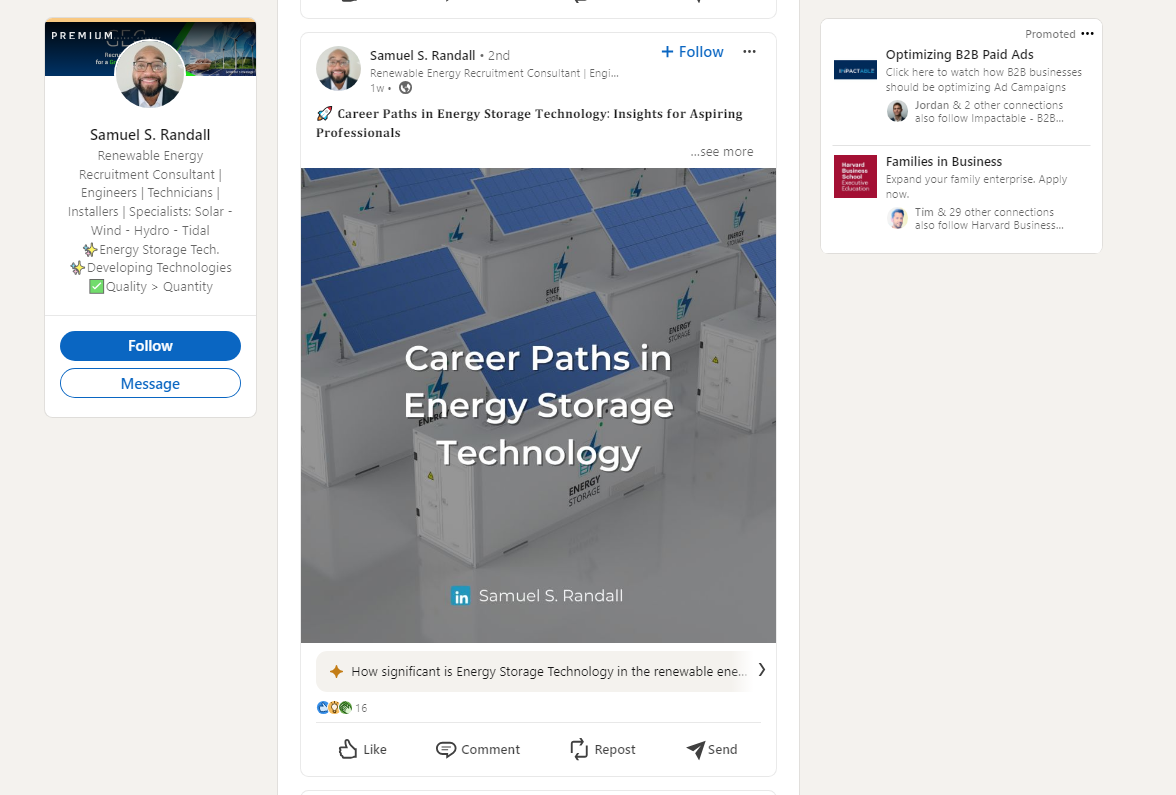This screenshot has width=1176, height=795.
Task: Click the reaction emojis on the post
Action: (x=334, y=708)
